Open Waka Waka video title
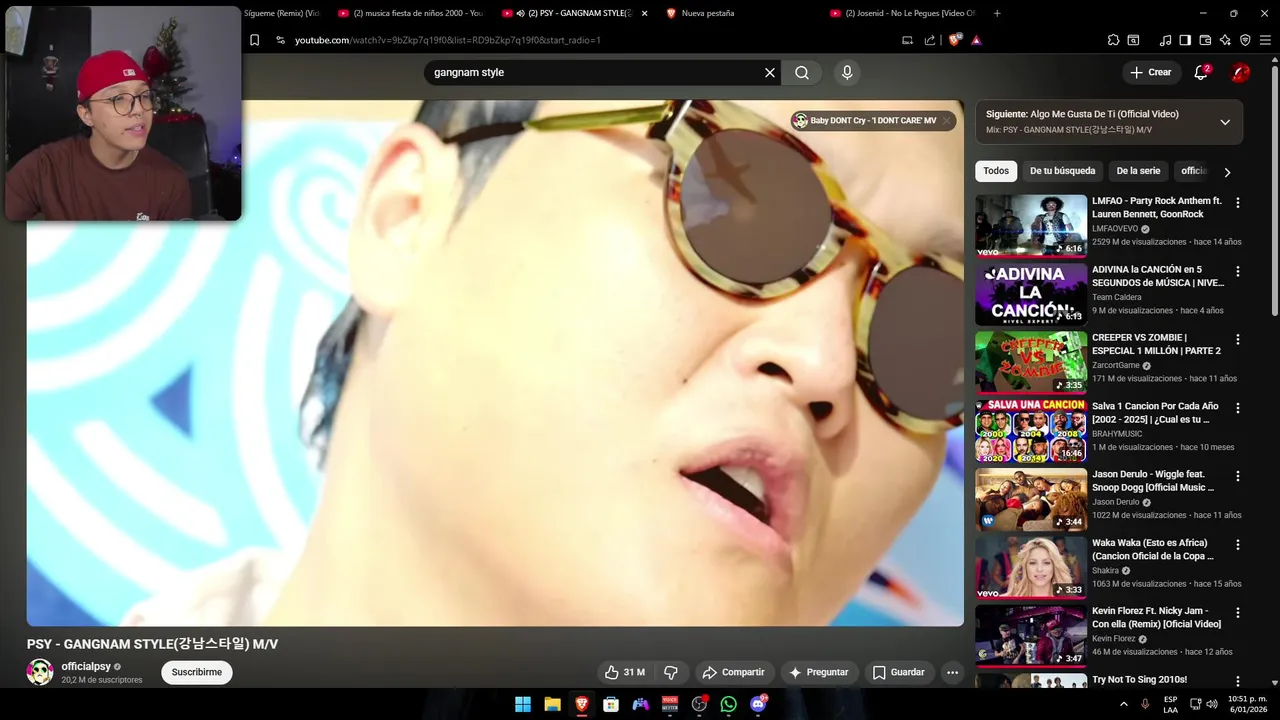This screenshot has width=1280, height=720. pos(1152,549)
